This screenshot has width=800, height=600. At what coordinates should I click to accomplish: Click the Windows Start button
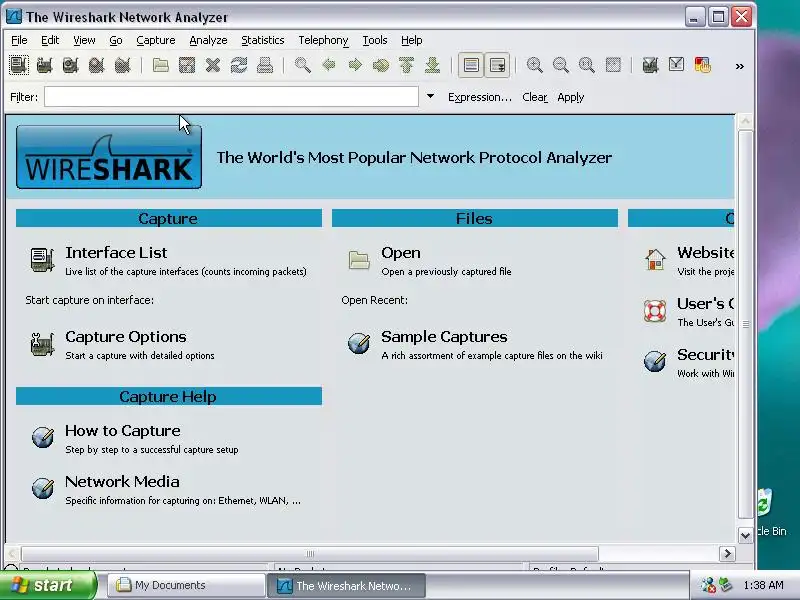[x=47, y=585]
